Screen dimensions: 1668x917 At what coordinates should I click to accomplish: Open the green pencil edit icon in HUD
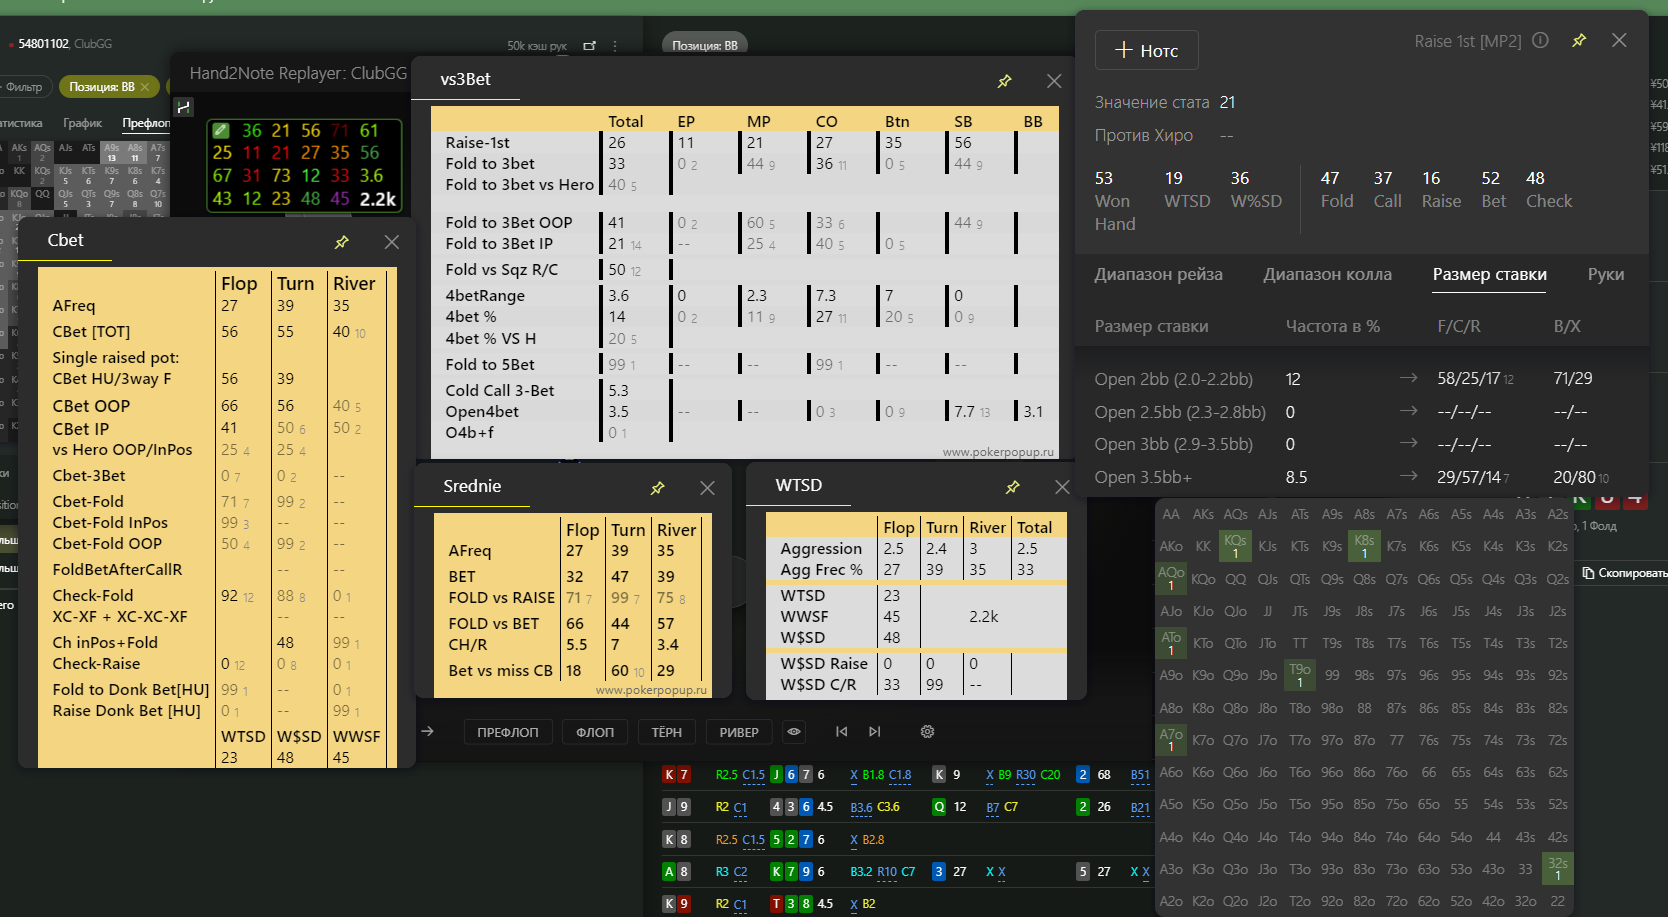point(222,131)
